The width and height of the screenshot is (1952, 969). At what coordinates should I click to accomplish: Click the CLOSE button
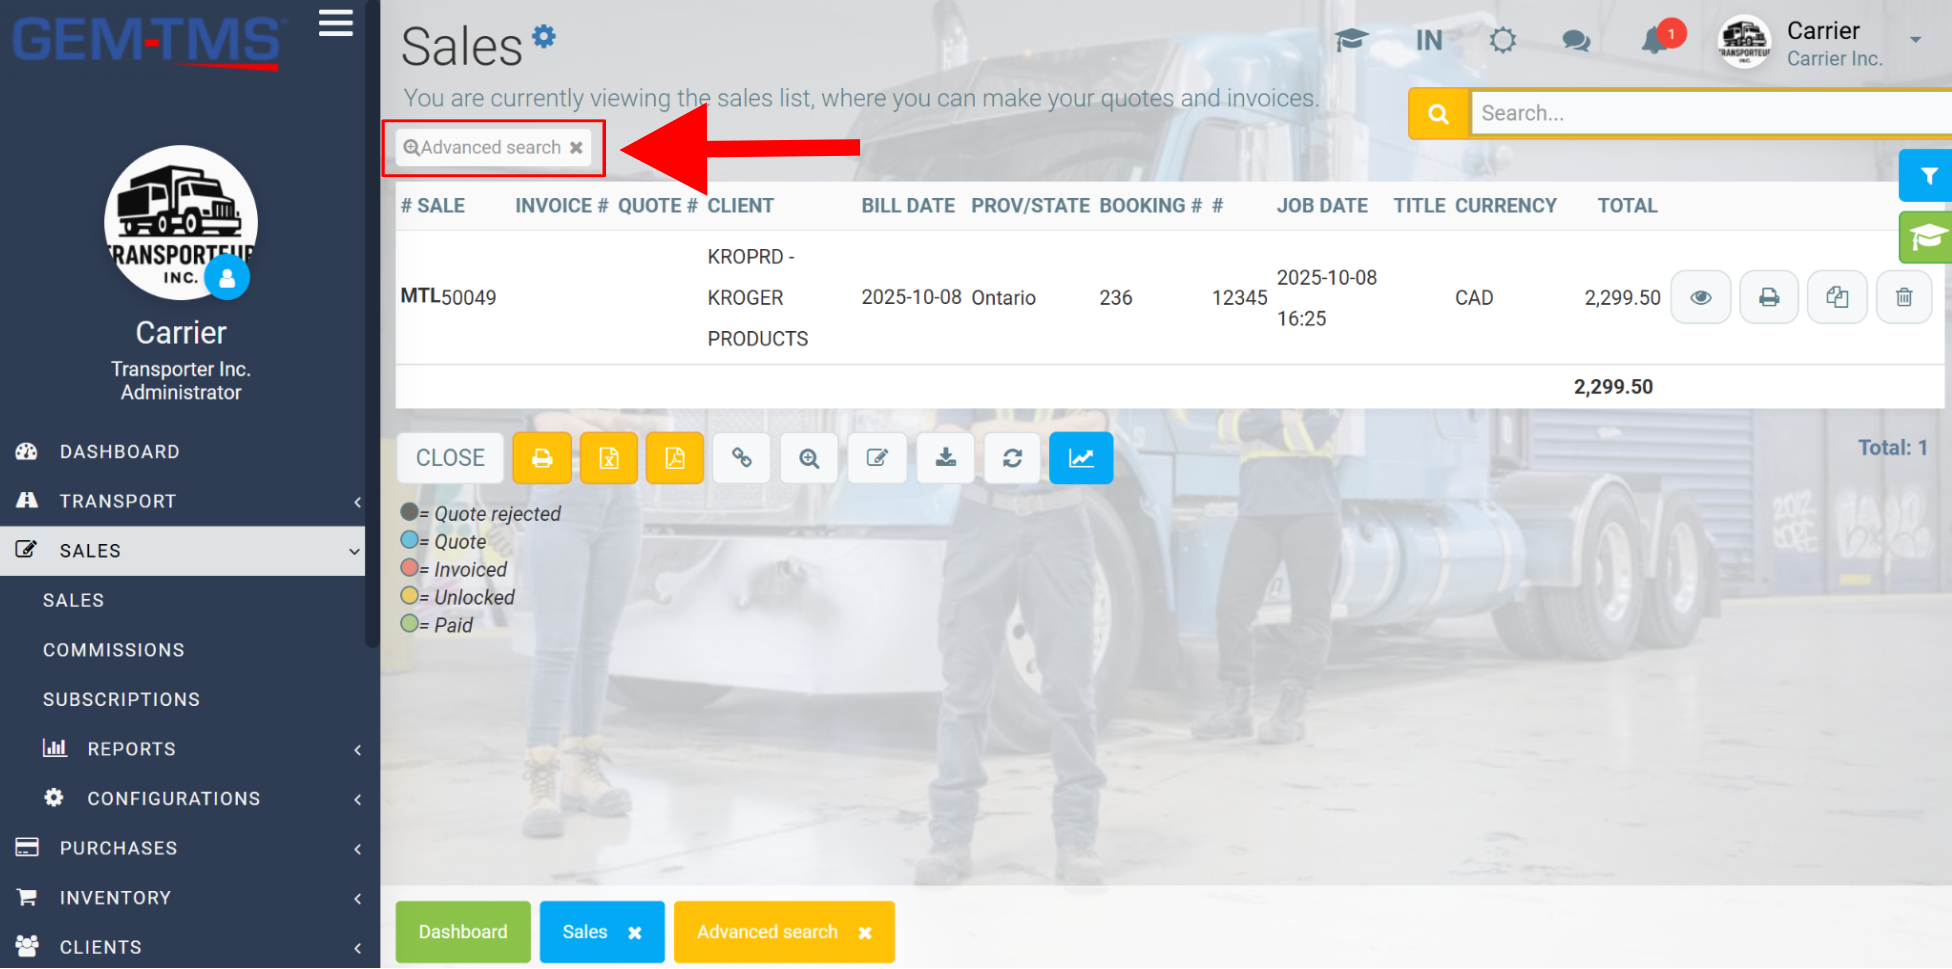(x=450, y=458)
